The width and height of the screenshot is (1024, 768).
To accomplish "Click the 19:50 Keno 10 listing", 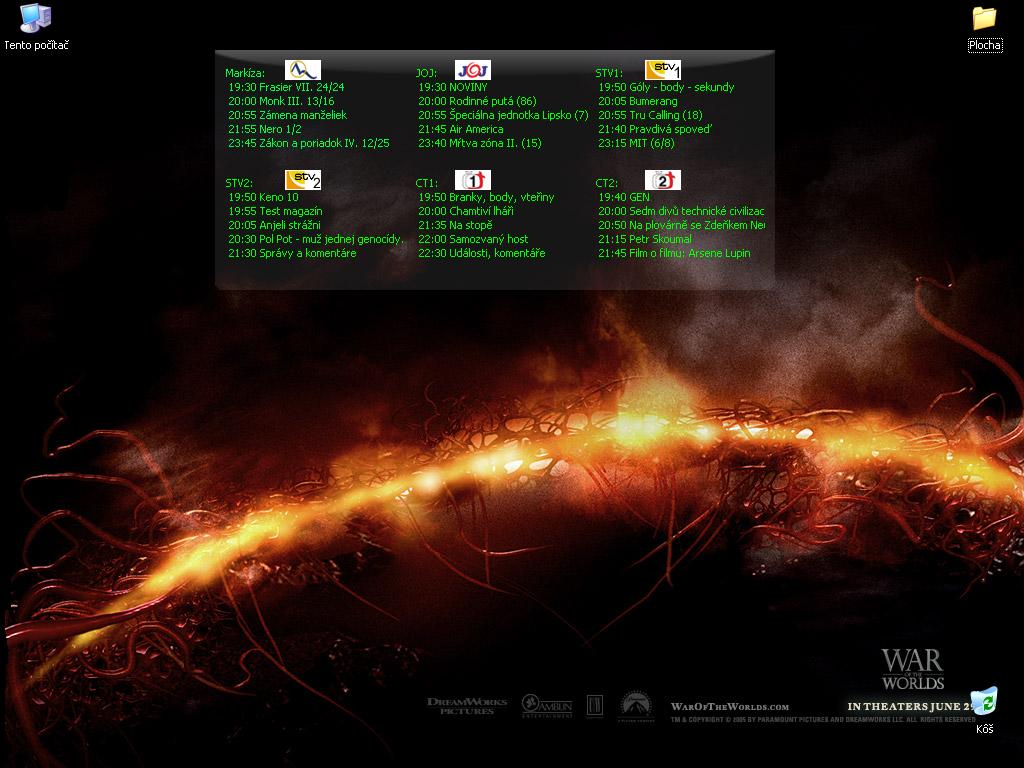I will [x=263, y=197].
